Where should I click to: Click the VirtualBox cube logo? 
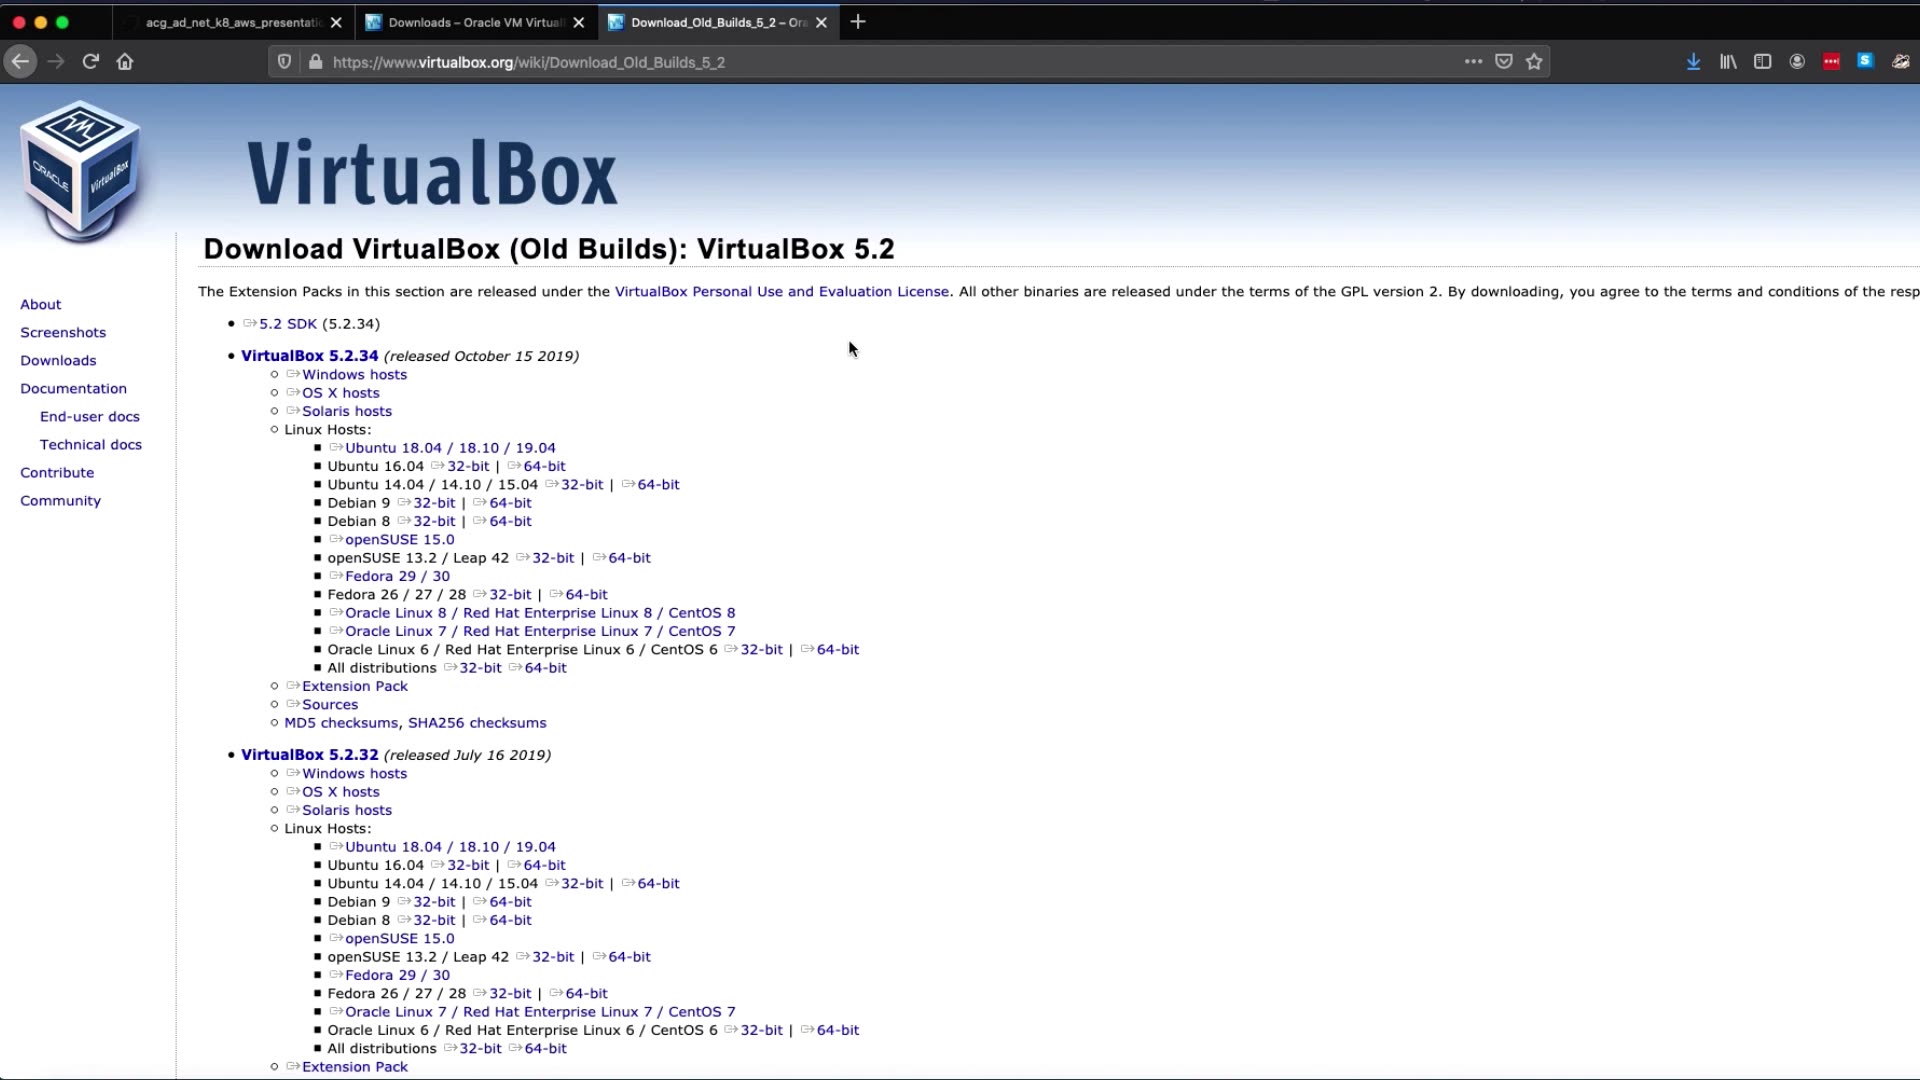81,170
